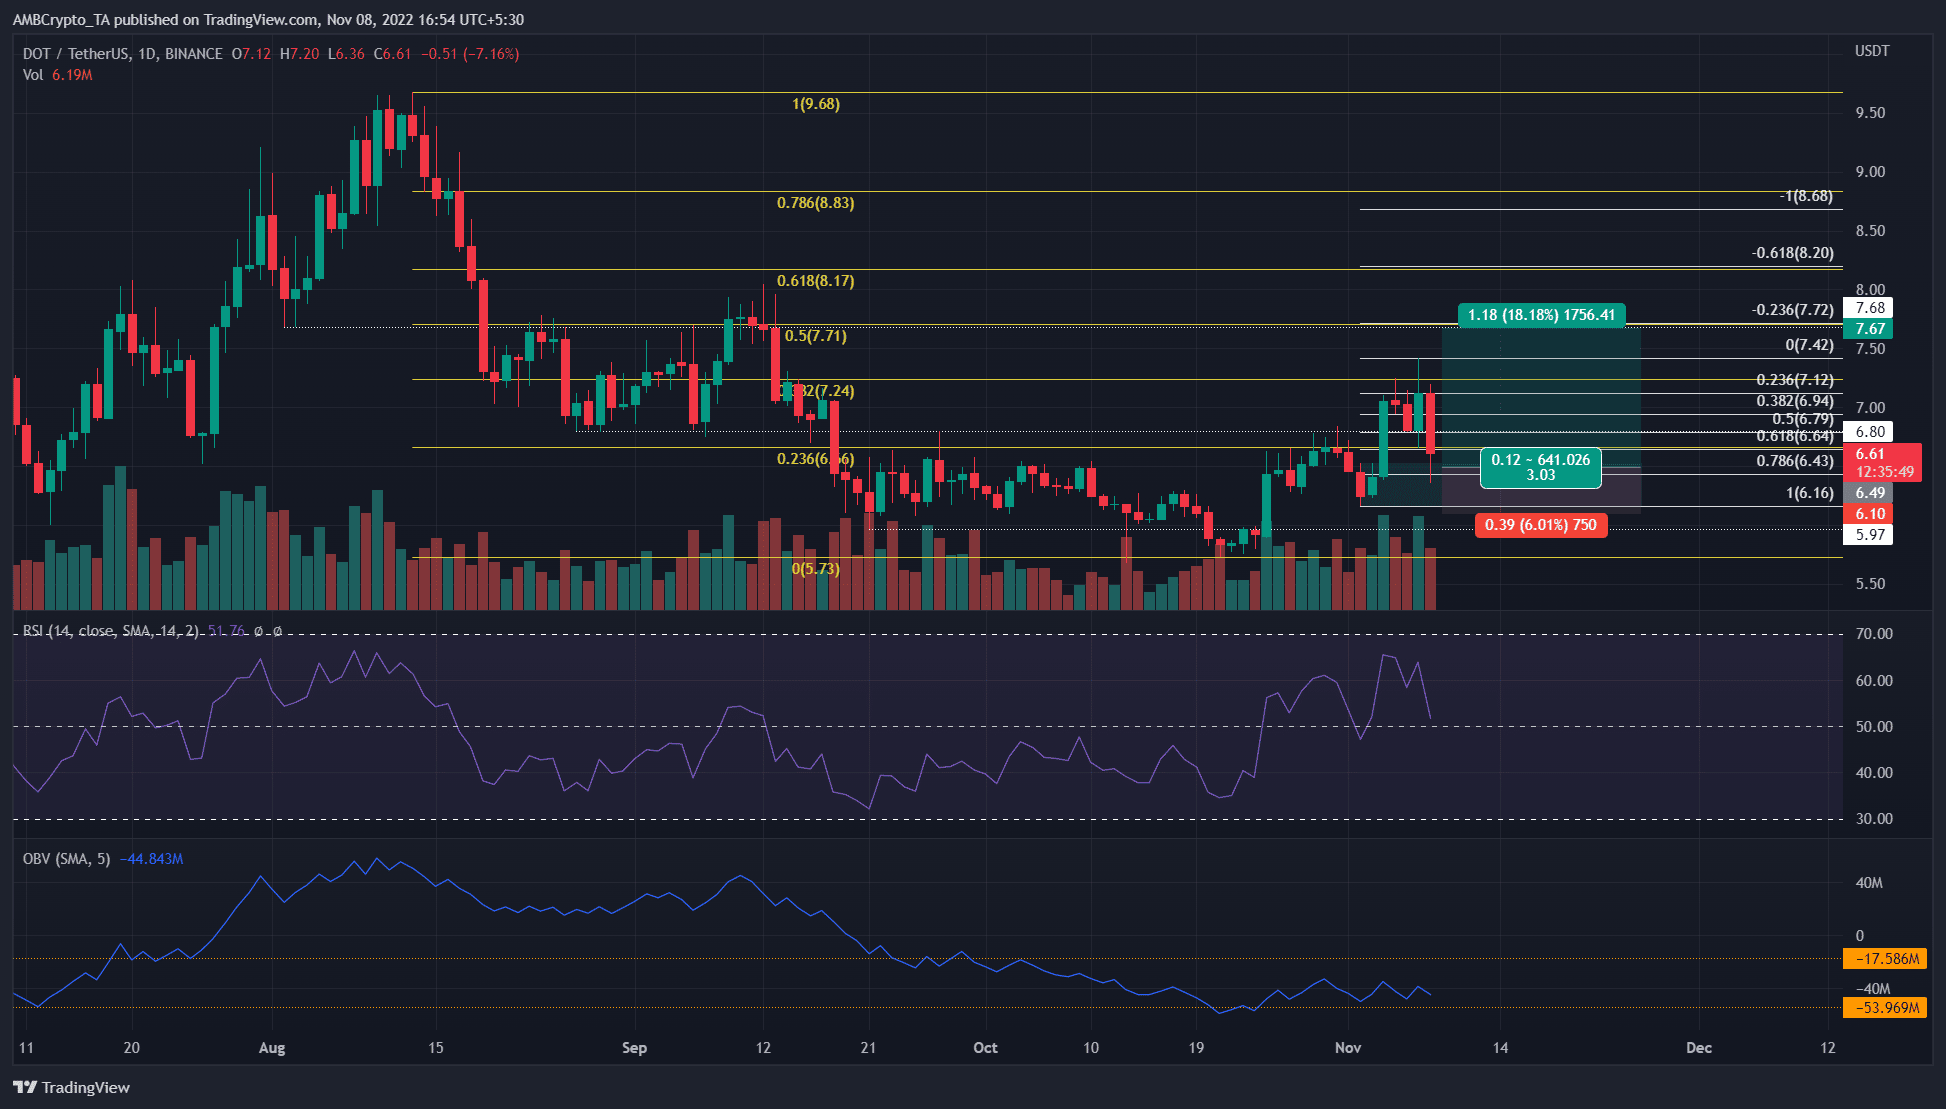Click the AMBCrypto_TA published header text
This screenshot has width=1946, height=1109.
click(268, 20)
